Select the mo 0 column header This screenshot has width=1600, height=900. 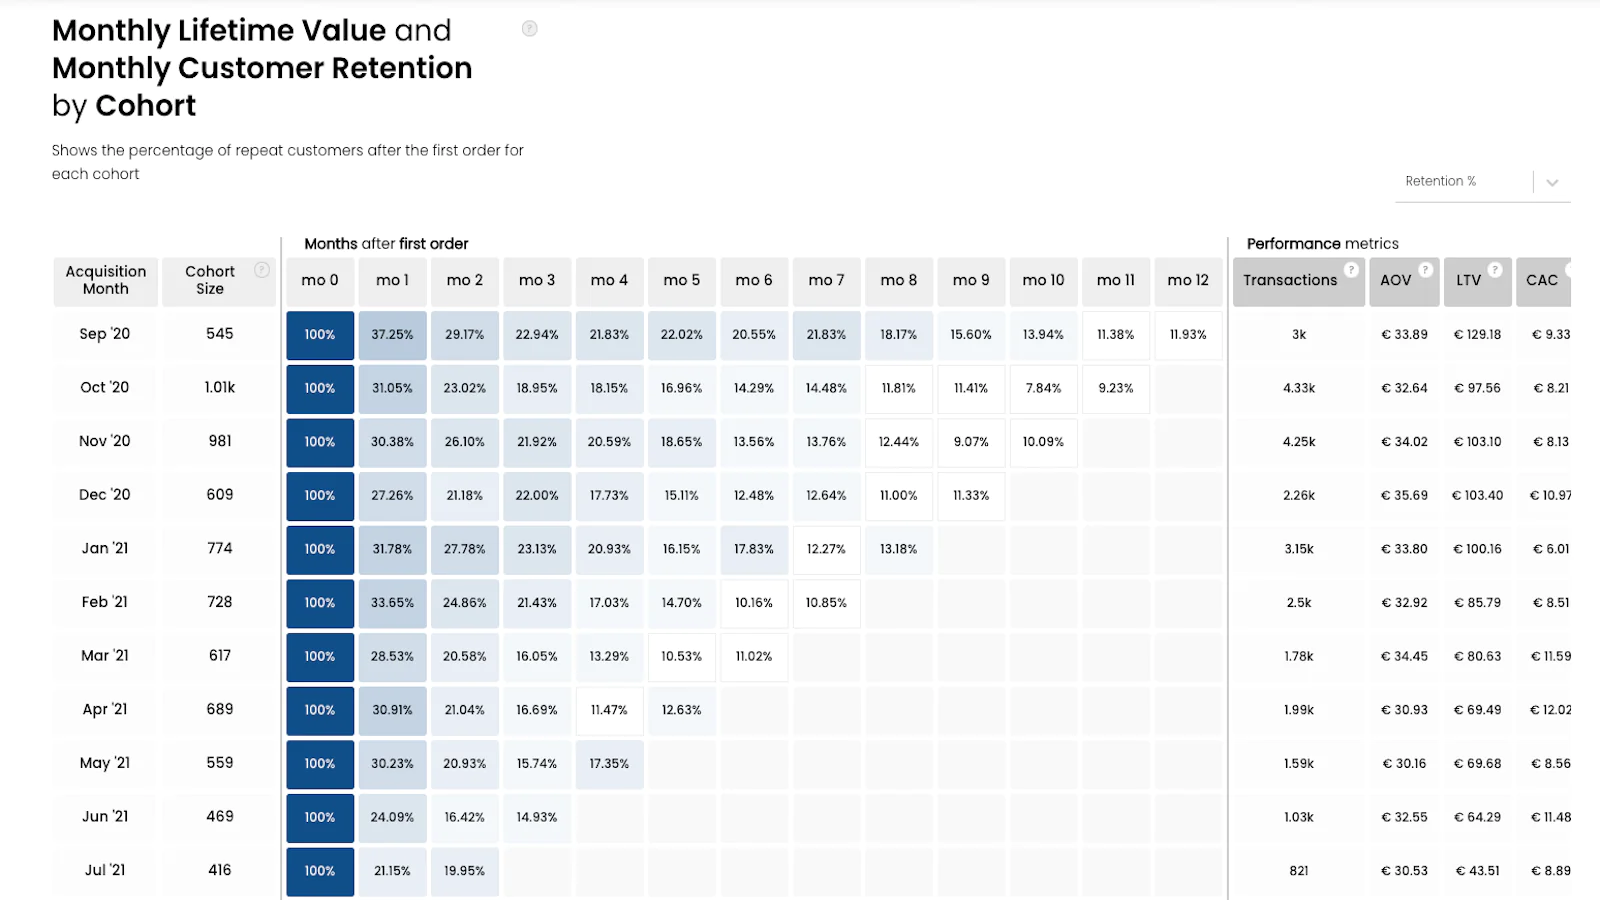(320, 281)
